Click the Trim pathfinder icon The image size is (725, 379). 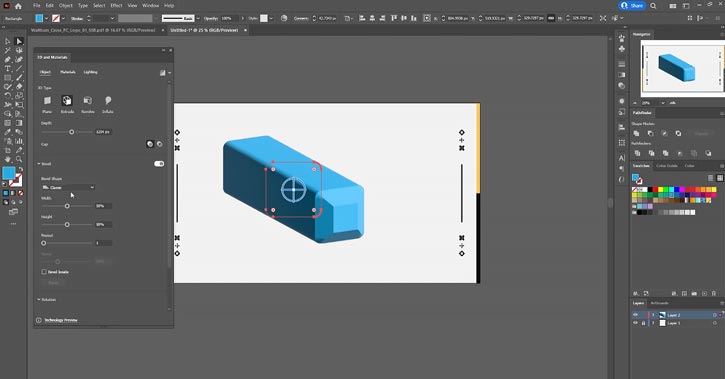click(x=651, y=153)
